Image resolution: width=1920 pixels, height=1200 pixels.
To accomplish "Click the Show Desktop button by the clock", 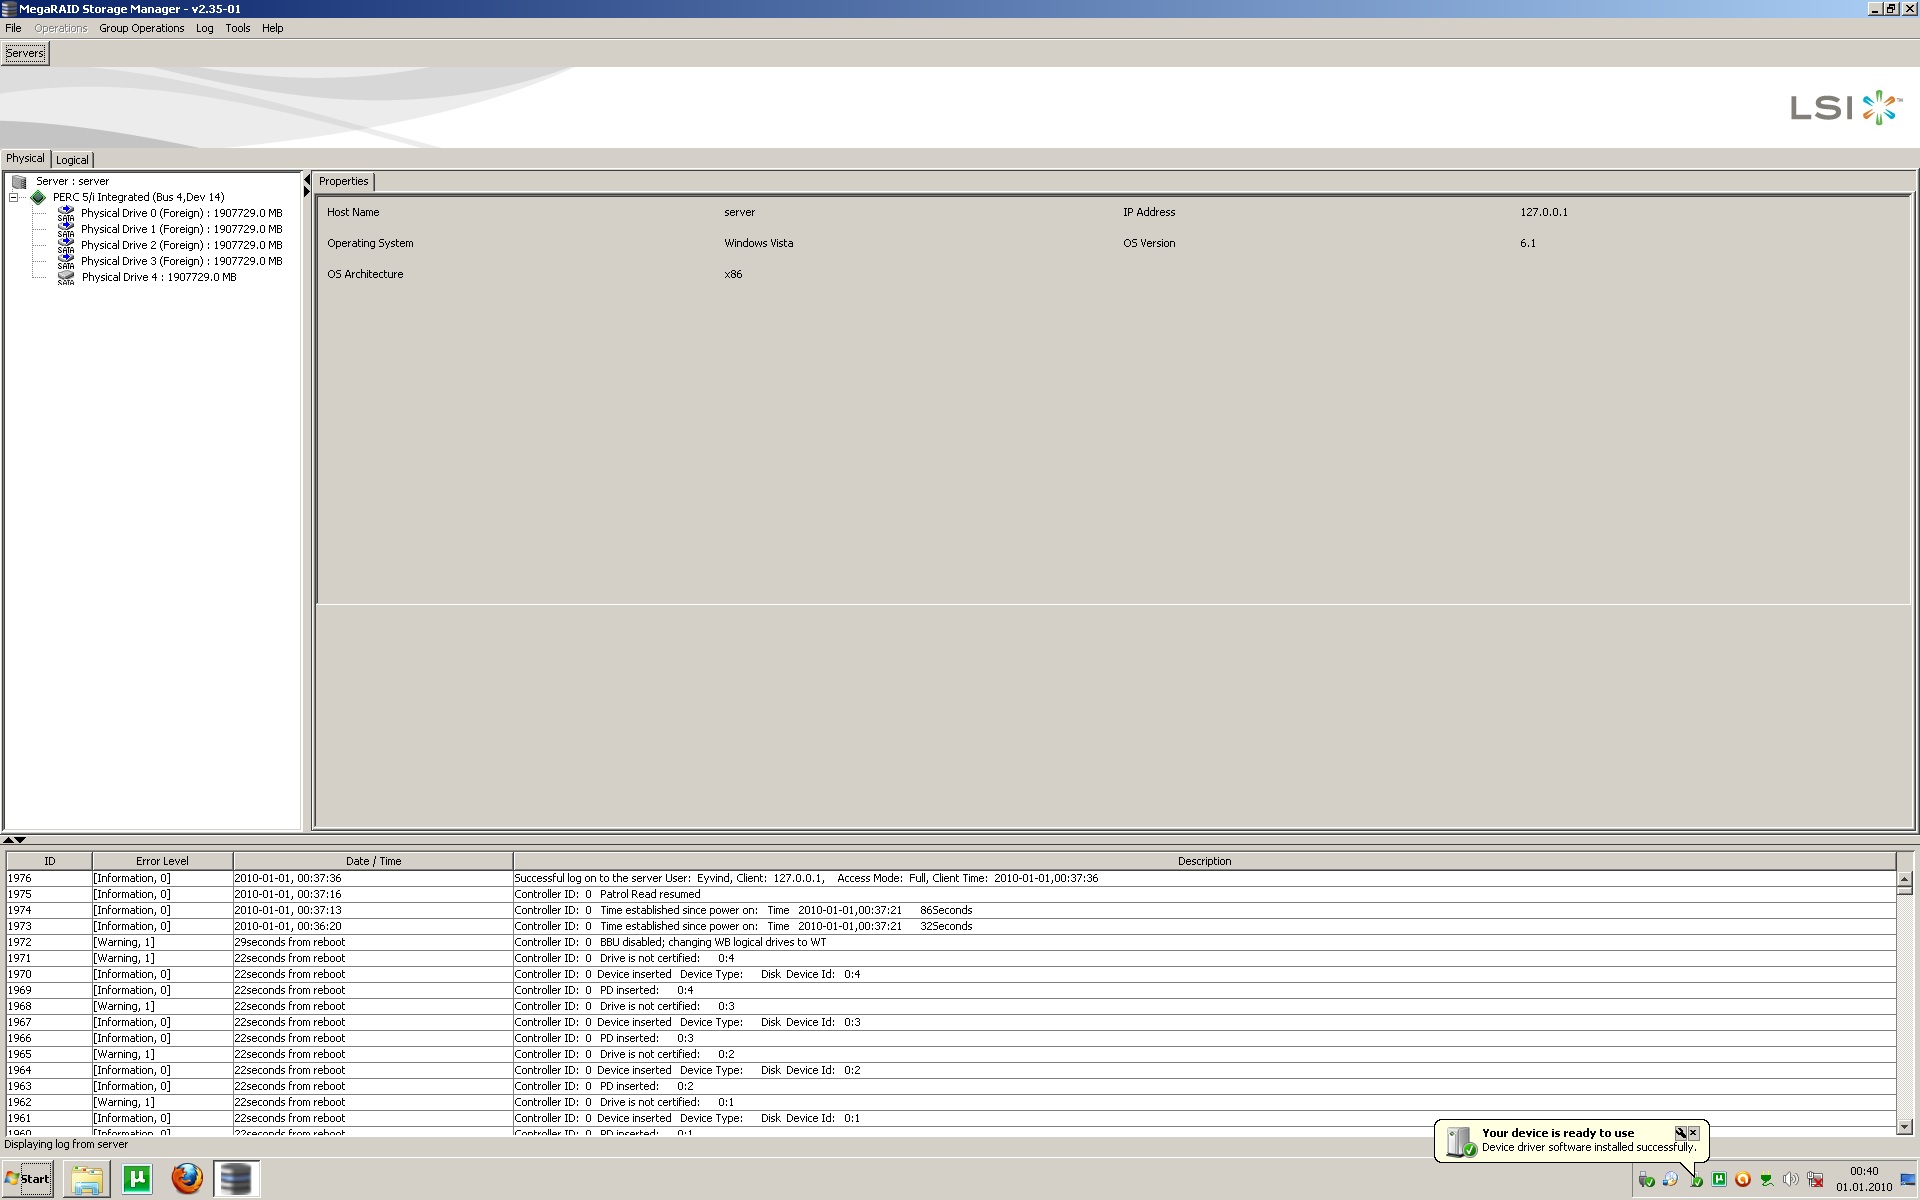I will click(x=1908, y=1180).
